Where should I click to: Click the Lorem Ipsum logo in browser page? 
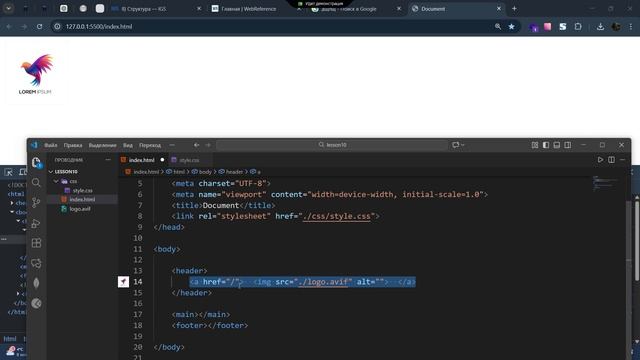click(x=36, y=74)
